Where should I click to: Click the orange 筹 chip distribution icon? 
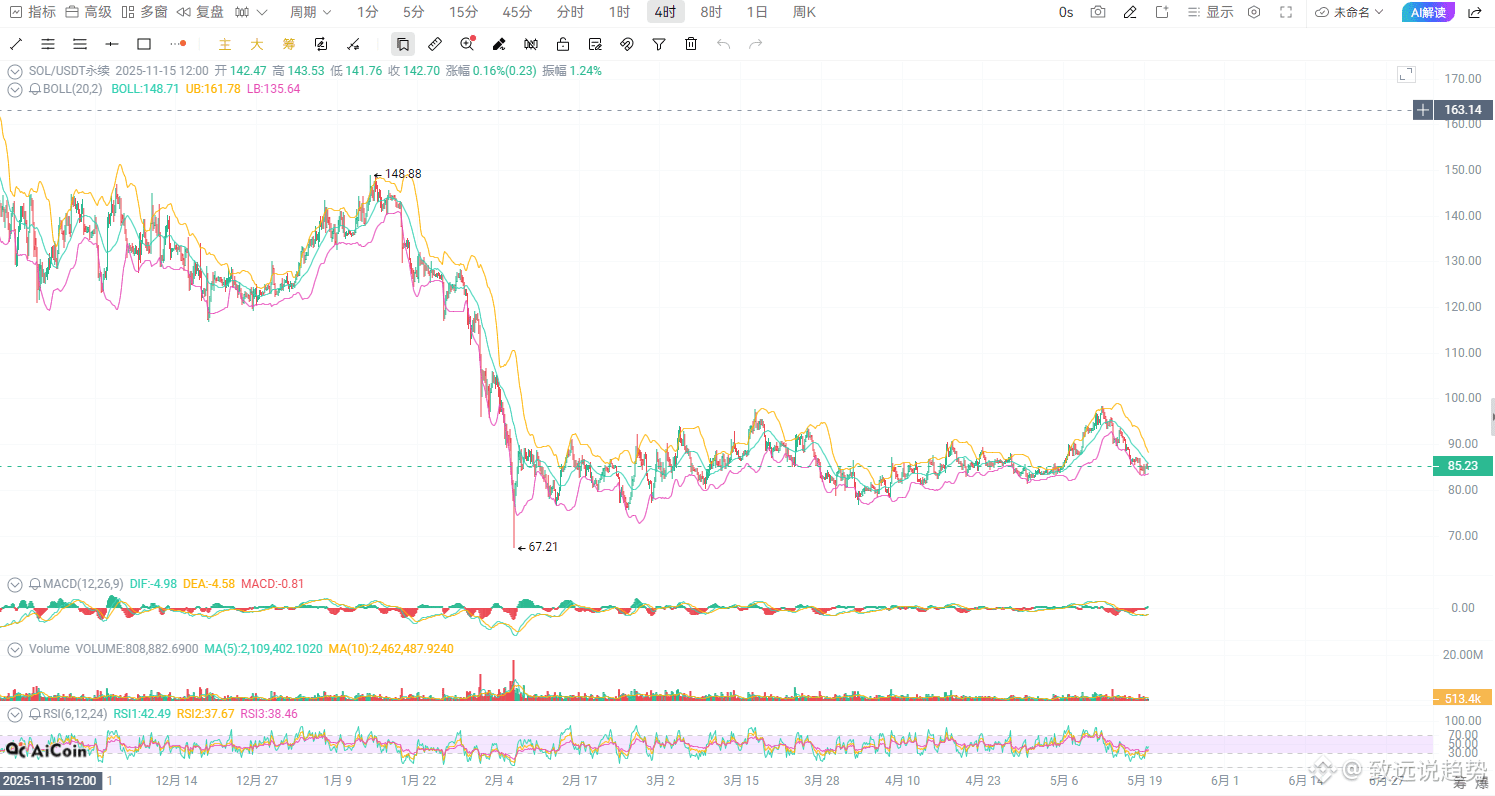tap(289, 44)
